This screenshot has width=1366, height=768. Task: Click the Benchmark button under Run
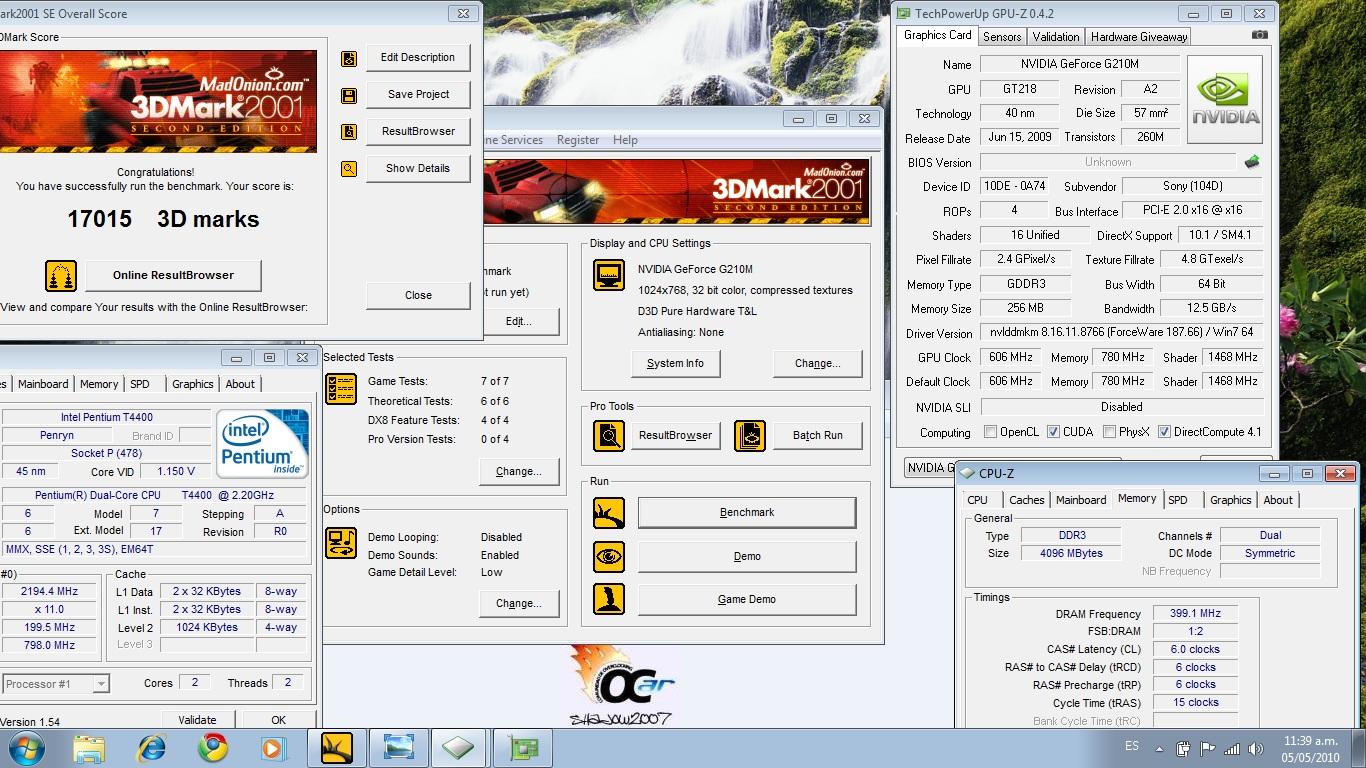point(747,512)
